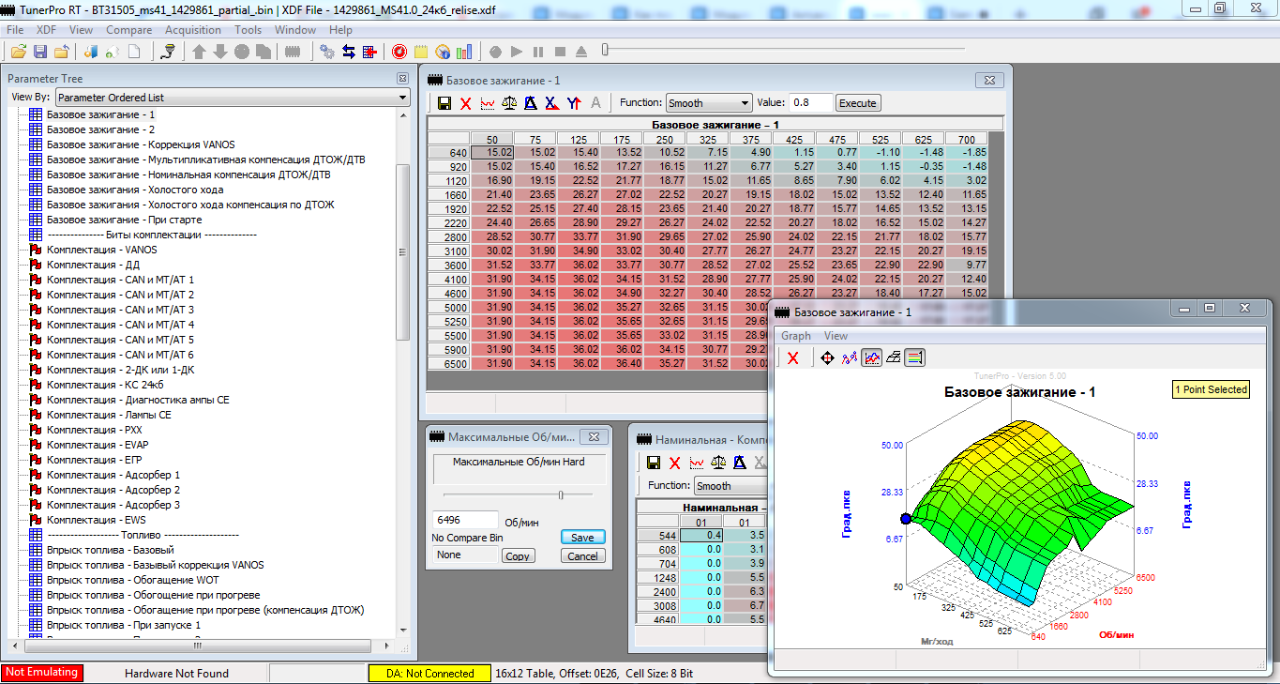Screen dimensions: 1280x684
Task: Toggle the color legend button in graph toolbar
Action: [x=915, y=358]
